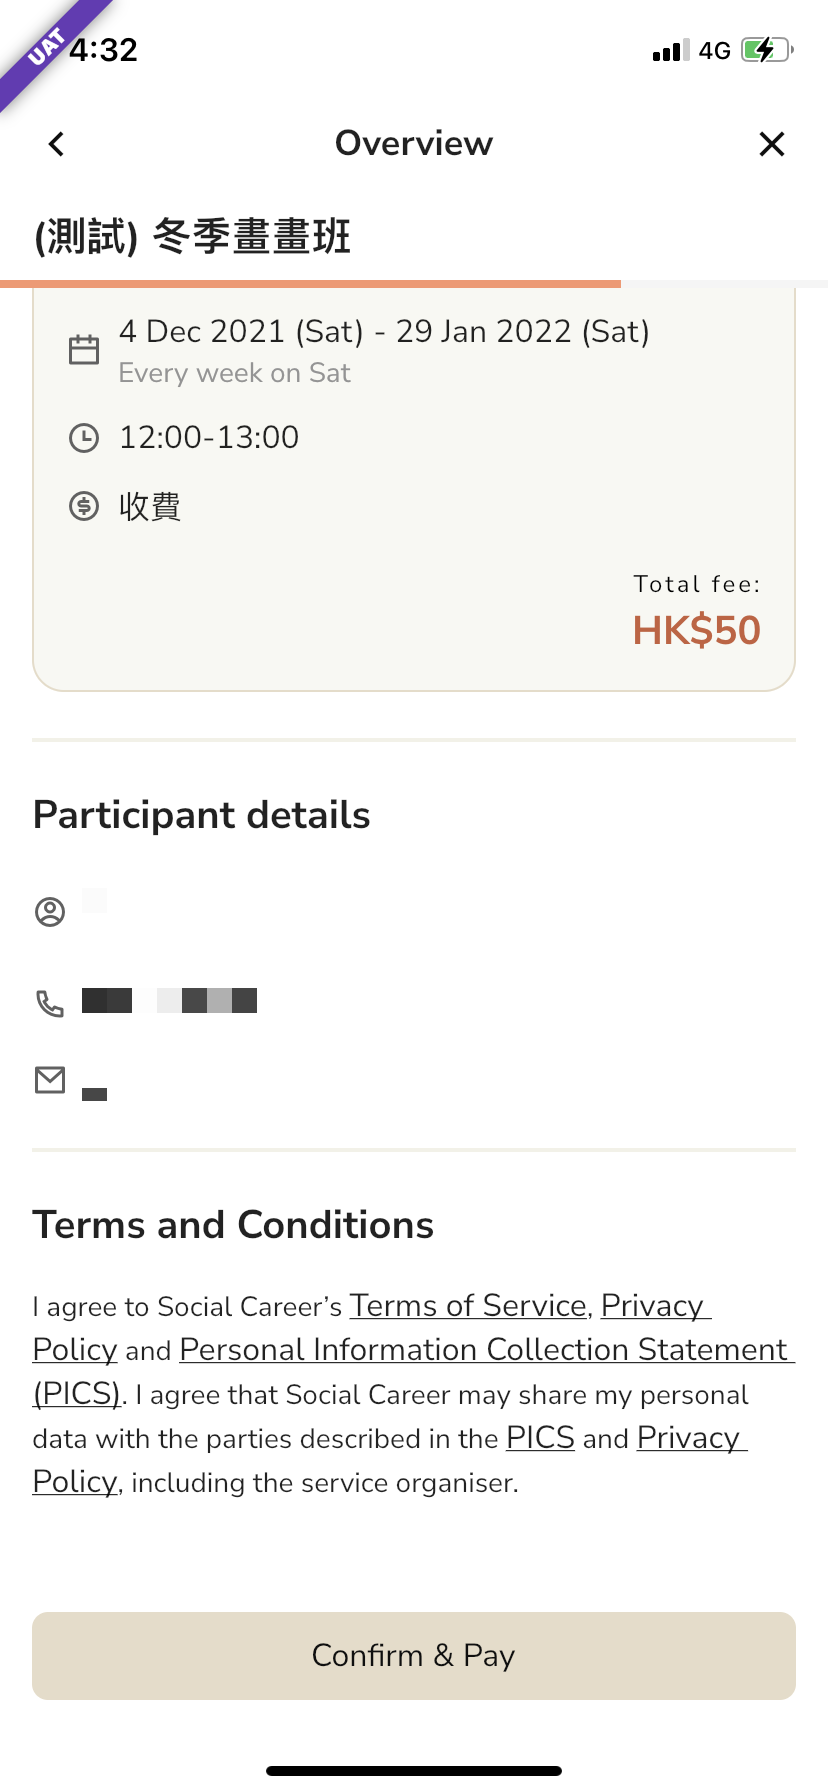The width and height of the screenshot is (828, 1792).
Task: Click the Confirm & Pay button
Action: point(414,1655)
